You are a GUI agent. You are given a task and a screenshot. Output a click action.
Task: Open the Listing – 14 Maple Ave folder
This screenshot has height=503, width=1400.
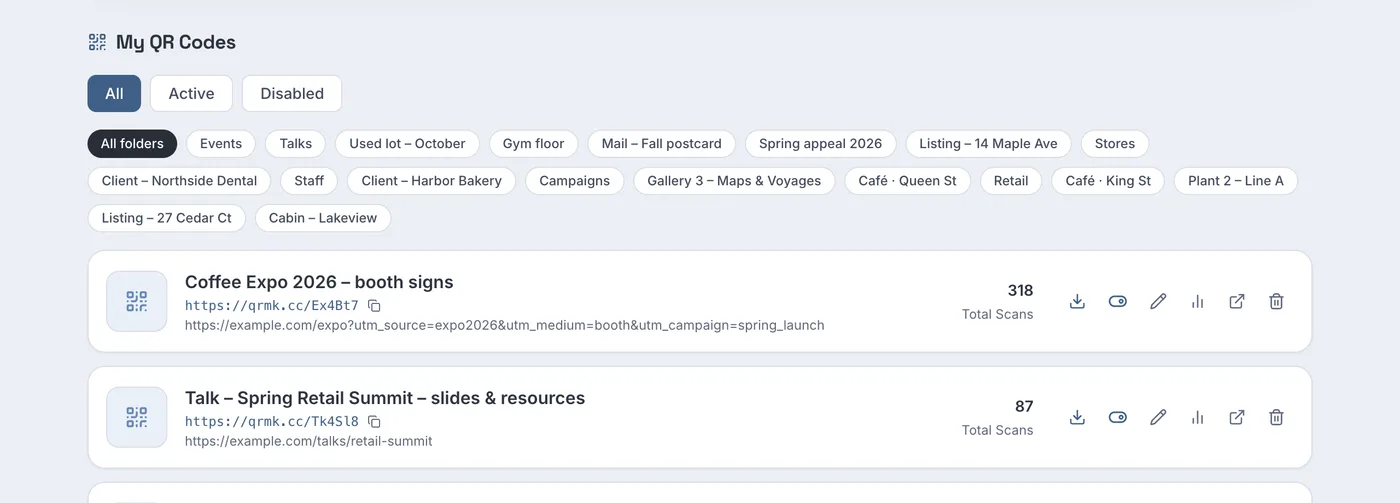click(x=989, y=143)
